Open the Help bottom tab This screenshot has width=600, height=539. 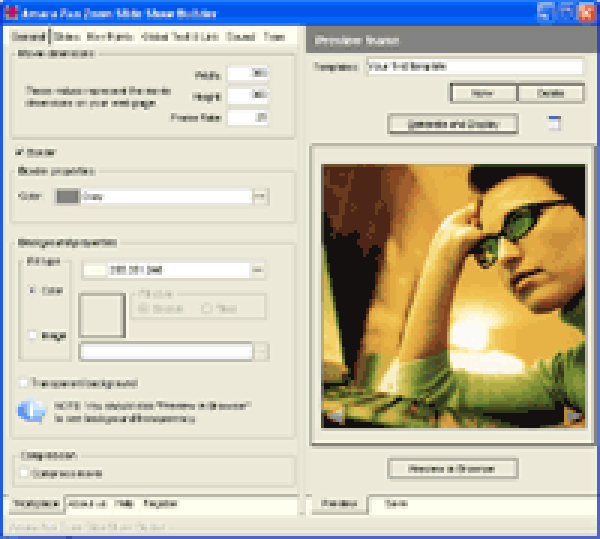pos(124,504)
